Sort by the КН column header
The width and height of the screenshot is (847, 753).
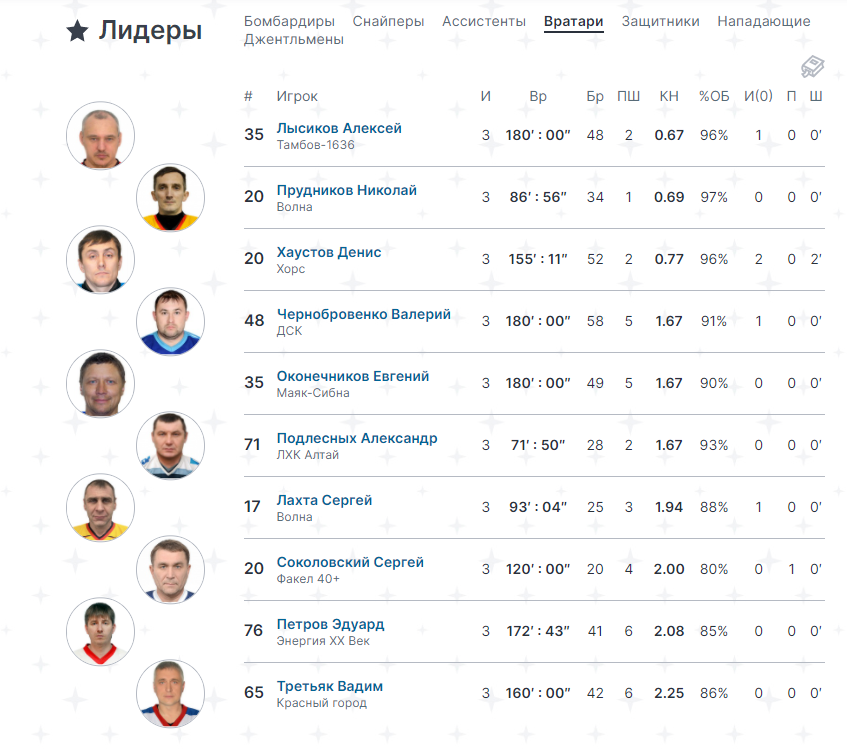[x=669, y=96]
